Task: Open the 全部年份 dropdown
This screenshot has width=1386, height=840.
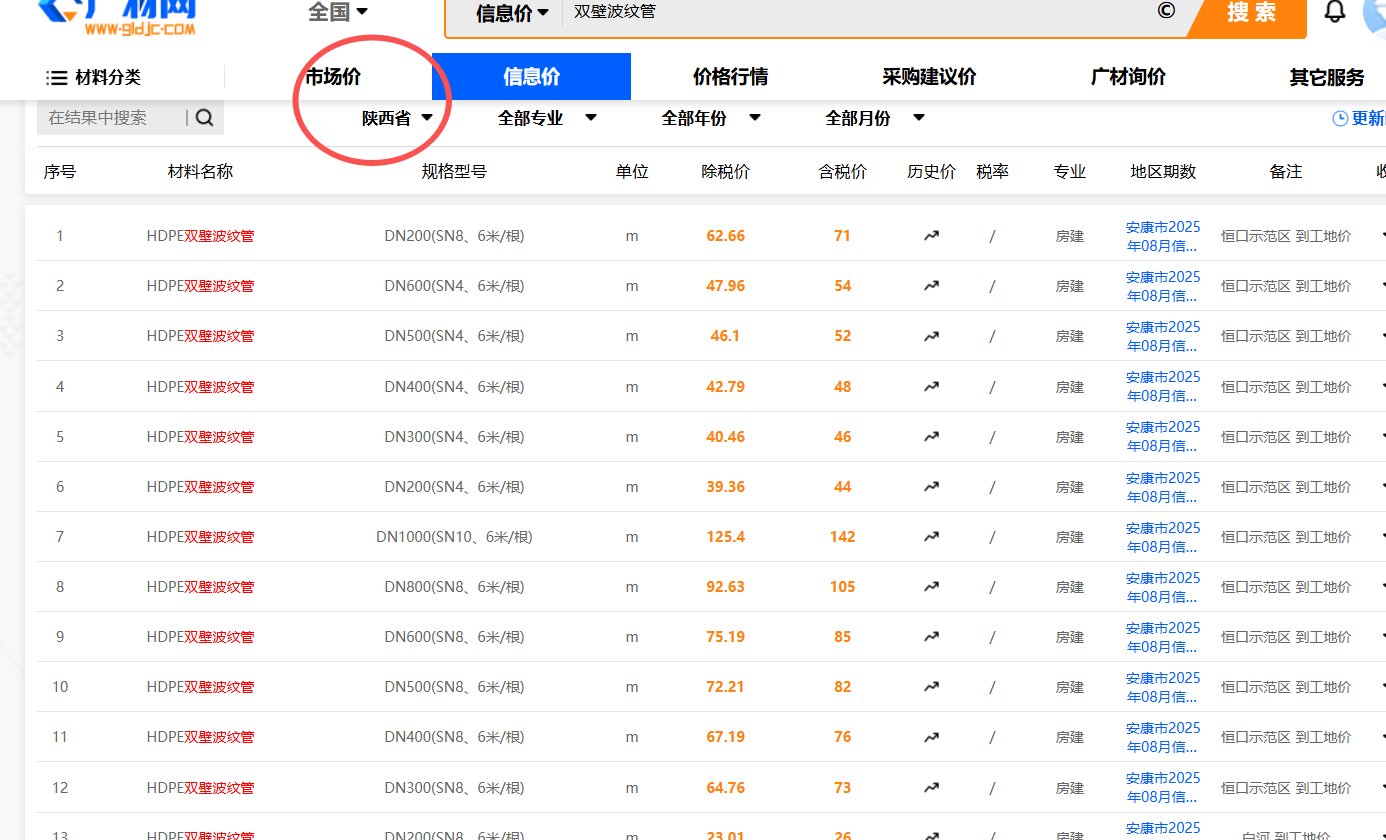Action: click(711, 117)
